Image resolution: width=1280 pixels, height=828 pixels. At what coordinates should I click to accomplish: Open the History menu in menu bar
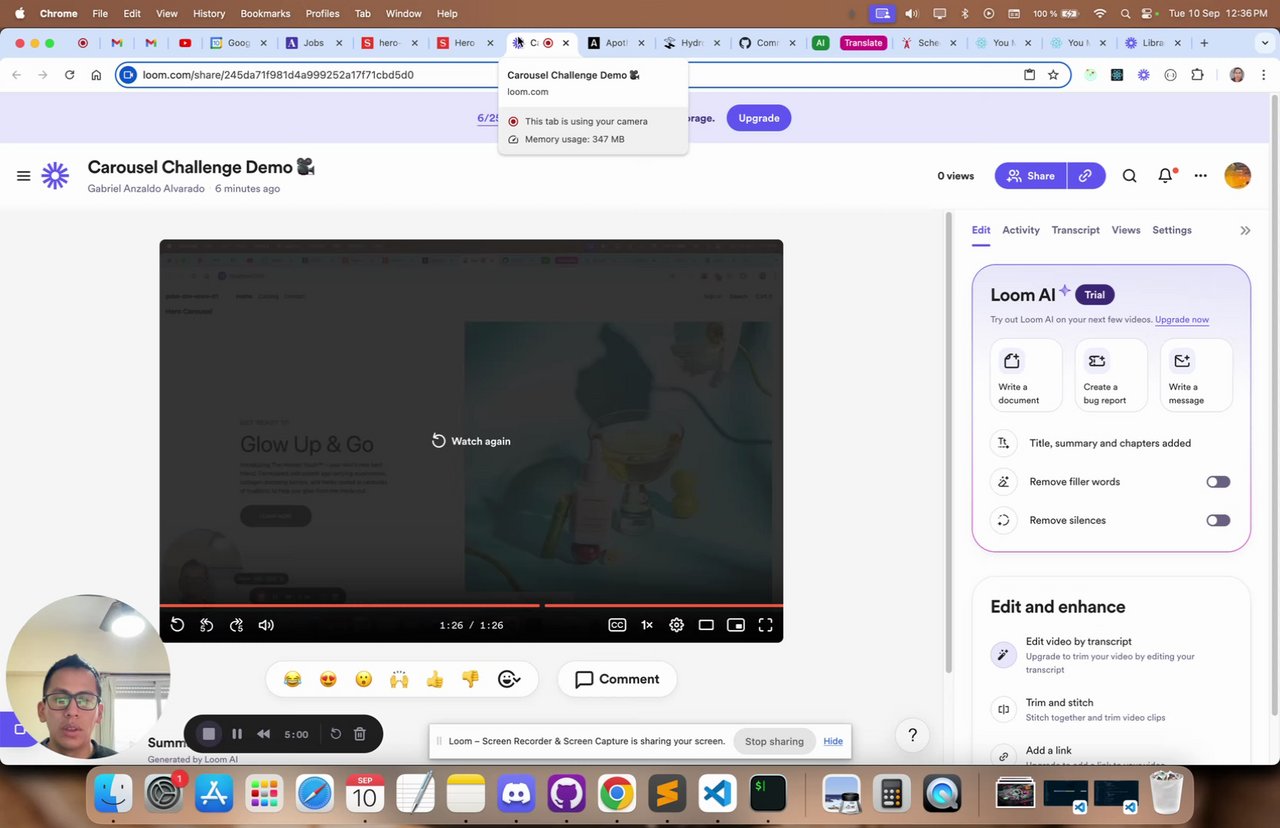pos(209,13)
